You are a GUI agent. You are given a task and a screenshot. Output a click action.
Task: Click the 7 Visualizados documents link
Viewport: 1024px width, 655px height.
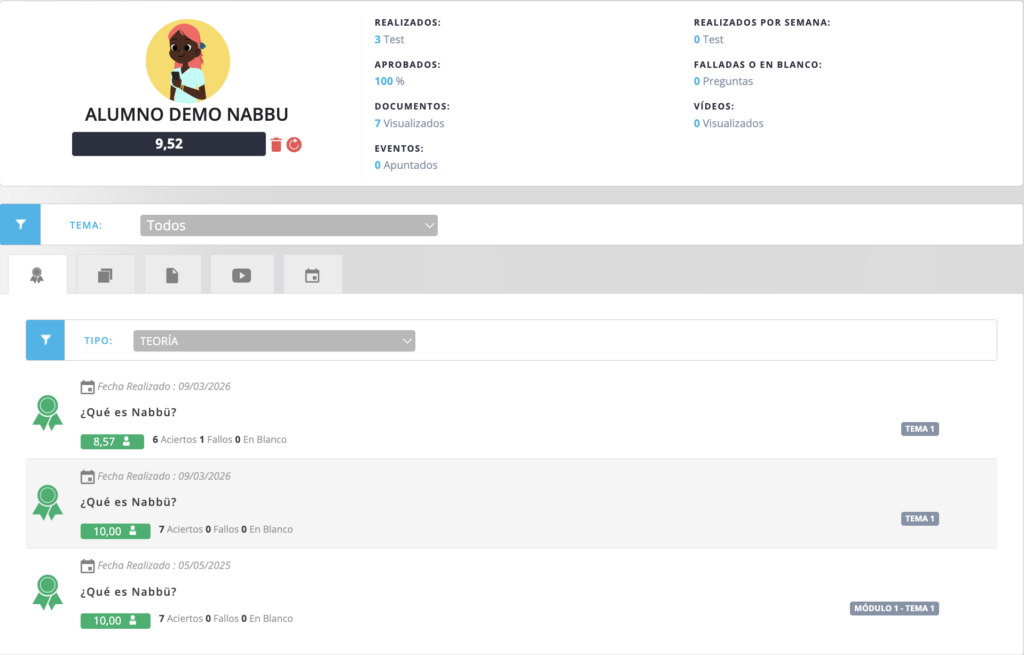(x=409, y=123)
